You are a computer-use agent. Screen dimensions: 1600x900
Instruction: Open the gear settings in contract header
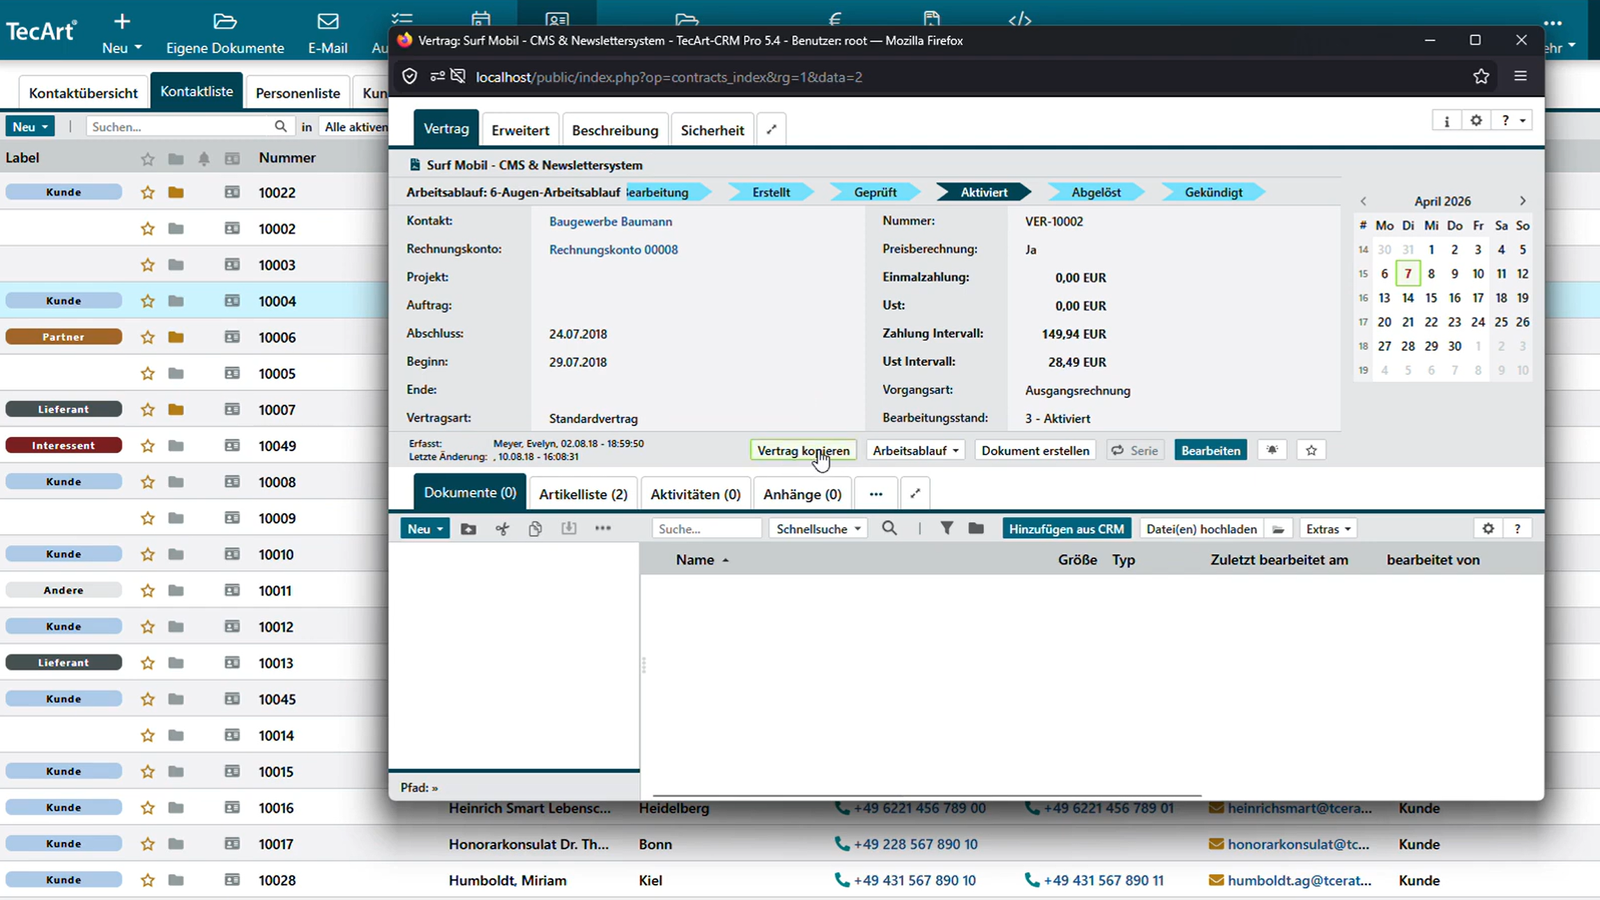(x=1476, y=121)
